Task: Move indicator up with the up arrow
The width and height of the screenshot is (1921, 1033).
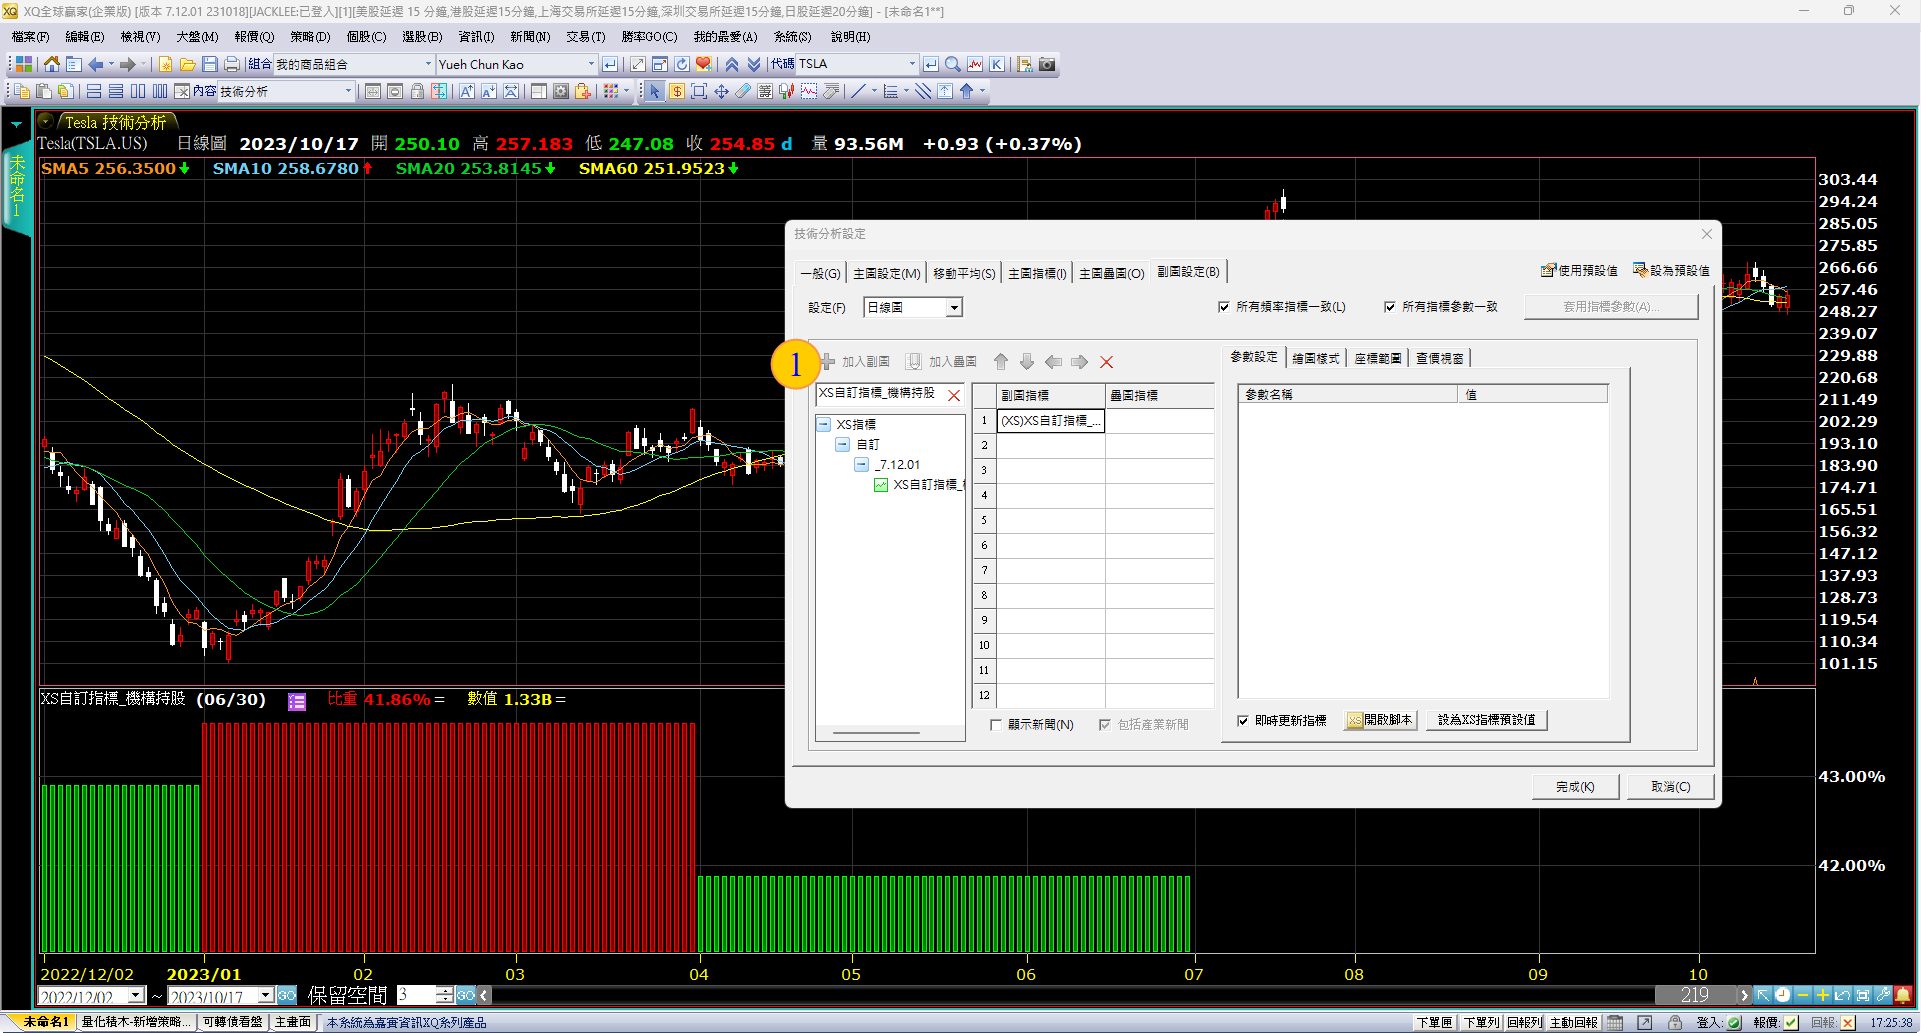Action: point(1001,362)
